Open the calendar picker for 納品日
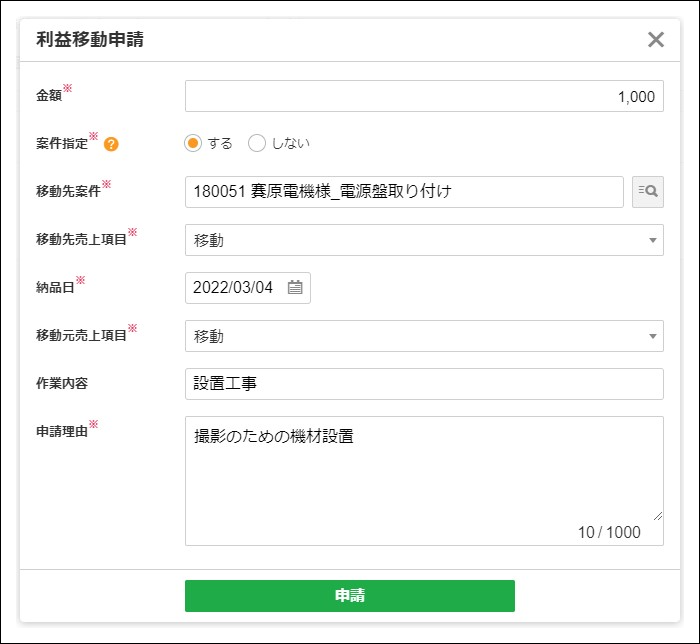The image size is (700, 644). pyautogui.click(x=295, y=288)
